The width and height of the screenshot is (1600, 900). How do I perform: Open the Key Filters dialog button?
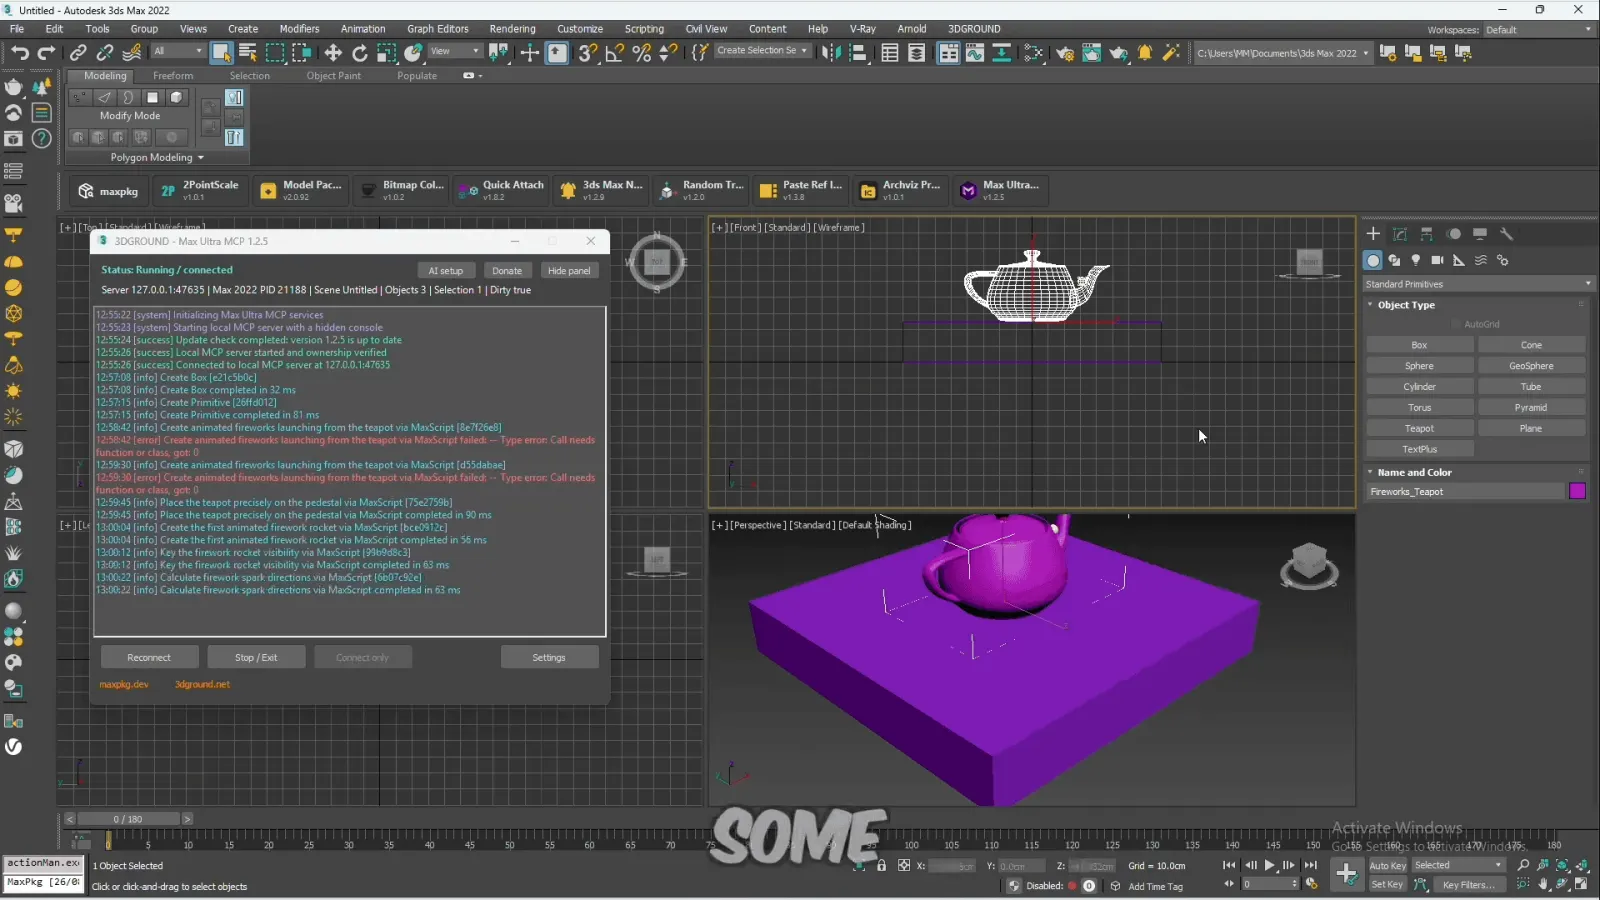(1468, 884)
